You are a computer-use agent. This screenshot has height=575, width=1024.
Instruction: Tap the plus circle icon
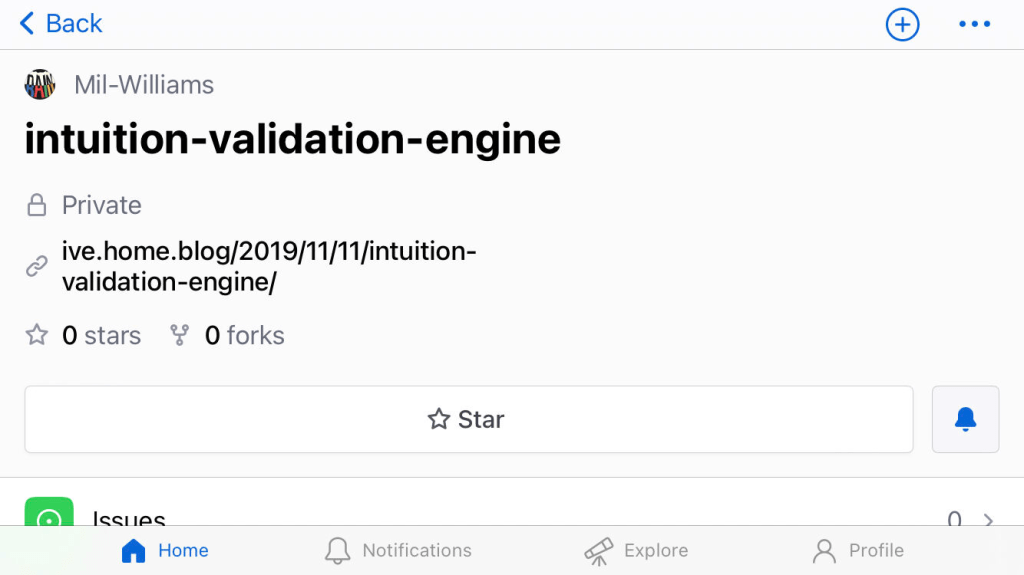pos(902,24)
